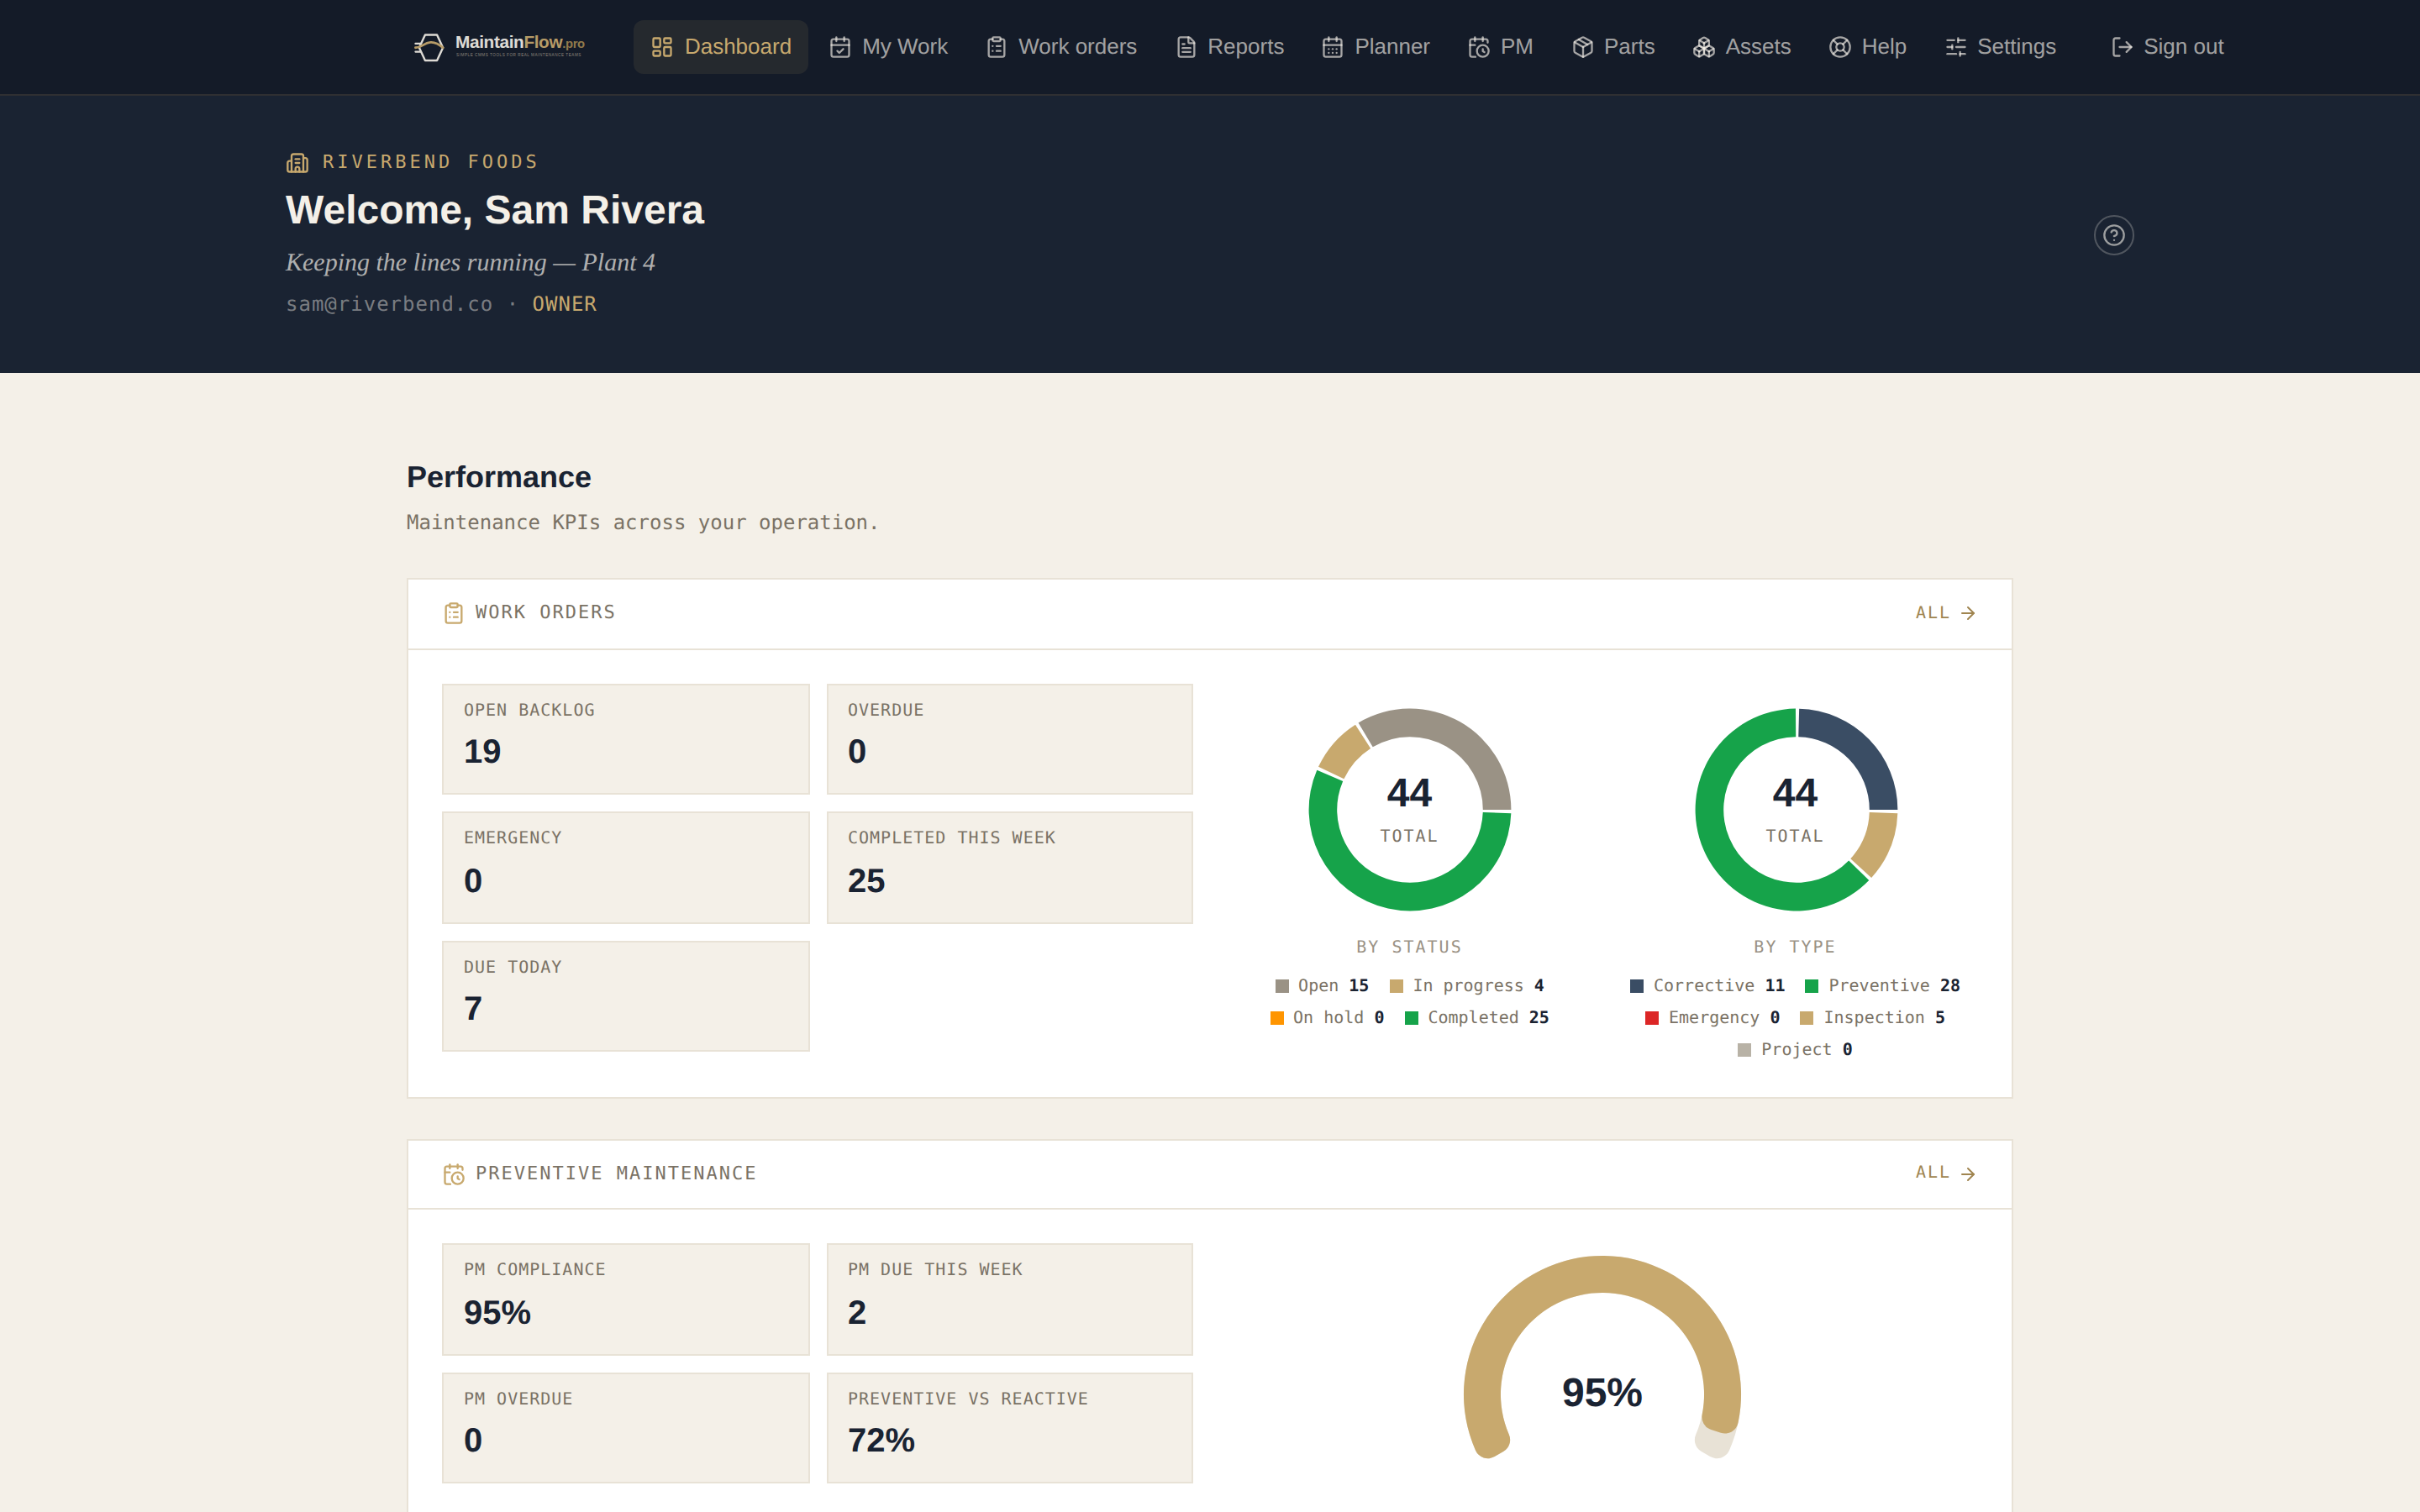Click the Work Orders clipboard icon
This screenshot has width=2420, height=1512.
click(x=453, y=613)
